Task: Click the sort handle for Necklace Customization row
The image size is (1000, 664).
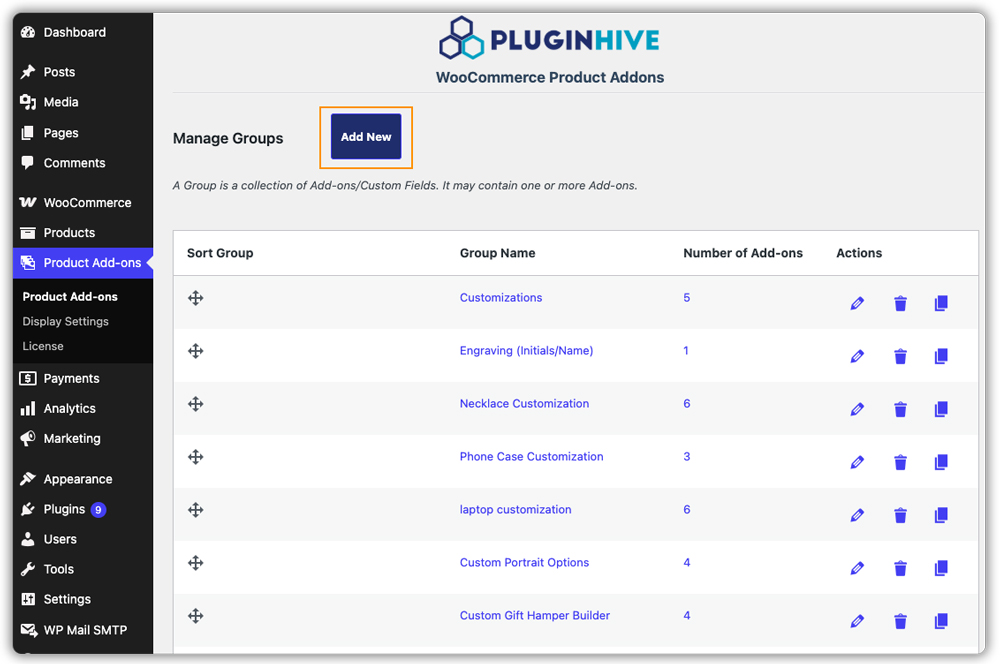Action: [196, 404]
